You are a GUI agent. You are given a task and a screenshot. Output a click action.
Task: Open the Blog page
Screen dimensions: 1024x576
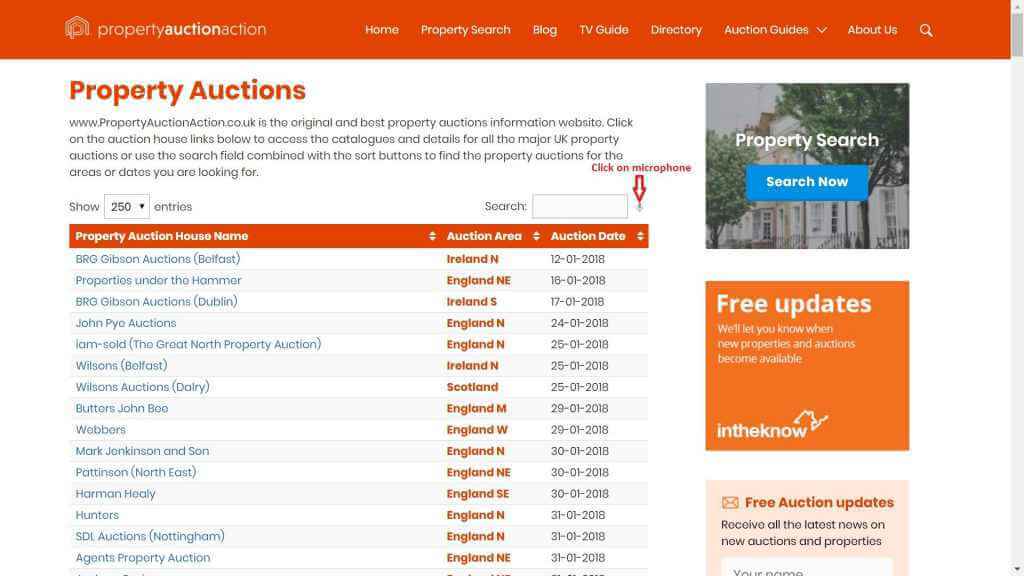[545, 30]
